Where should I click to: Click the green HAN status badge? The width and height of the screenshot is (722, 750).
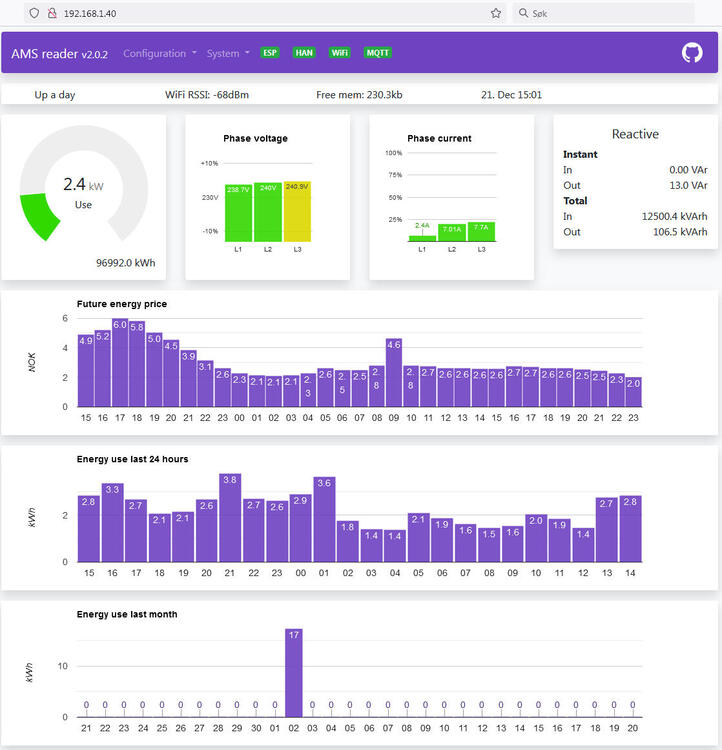pyautogui.click(x=304, y=53)
